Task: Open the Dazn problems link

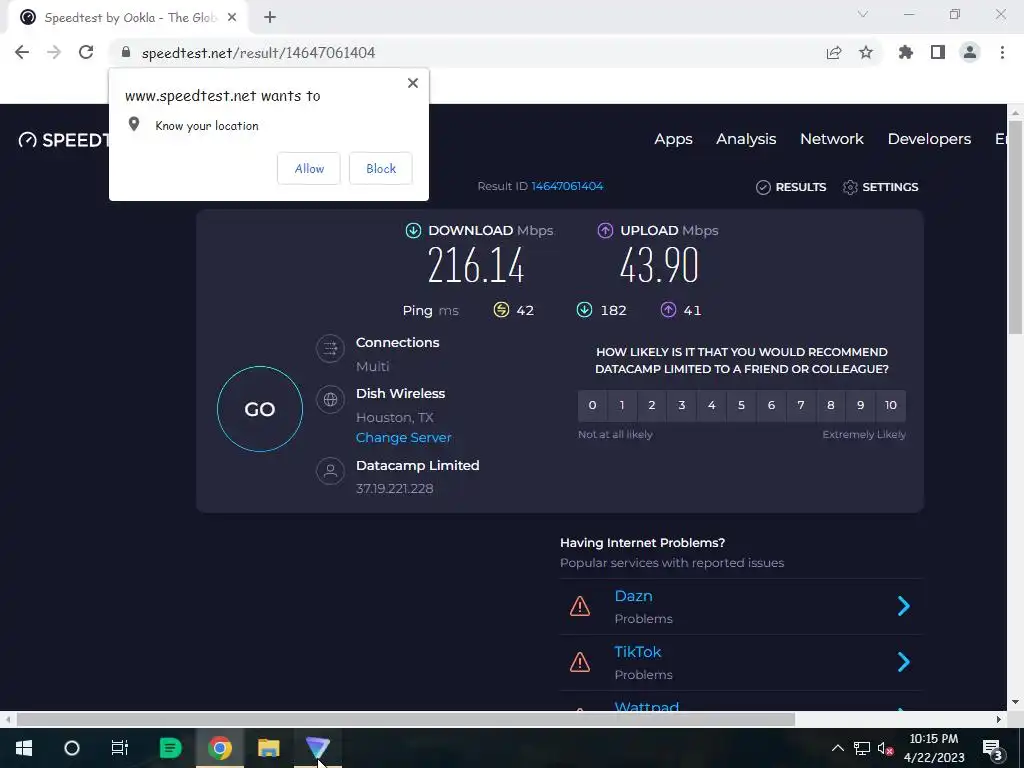Action: [633, 596]
